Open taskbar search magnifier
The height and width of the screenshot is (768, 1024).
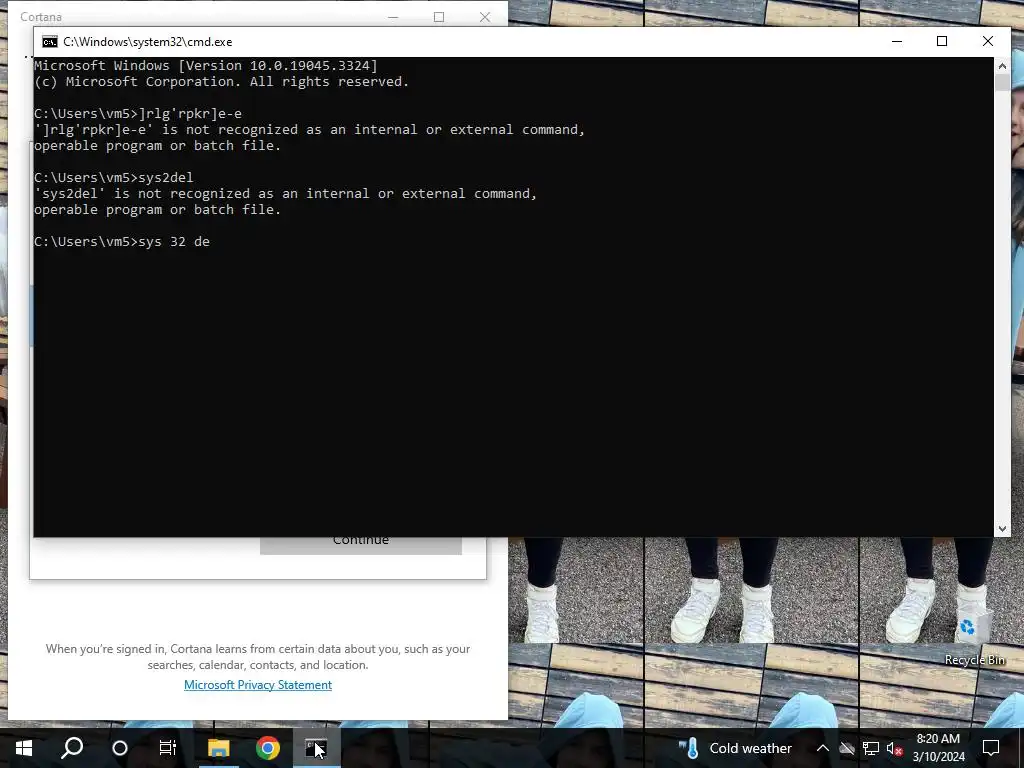tap(72, 748)
